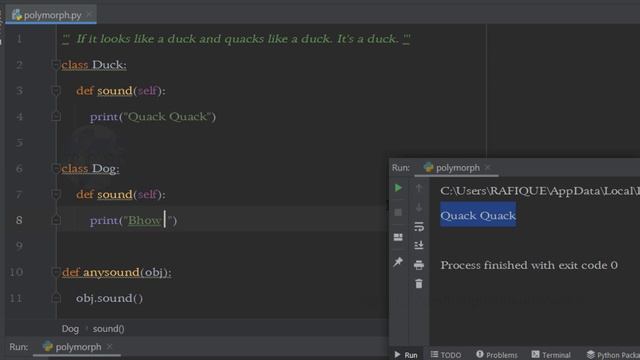Click the C:\Users\RAFIQUE path output line
The height and width of the screenshot is (360, 640).
click(540, 191)
